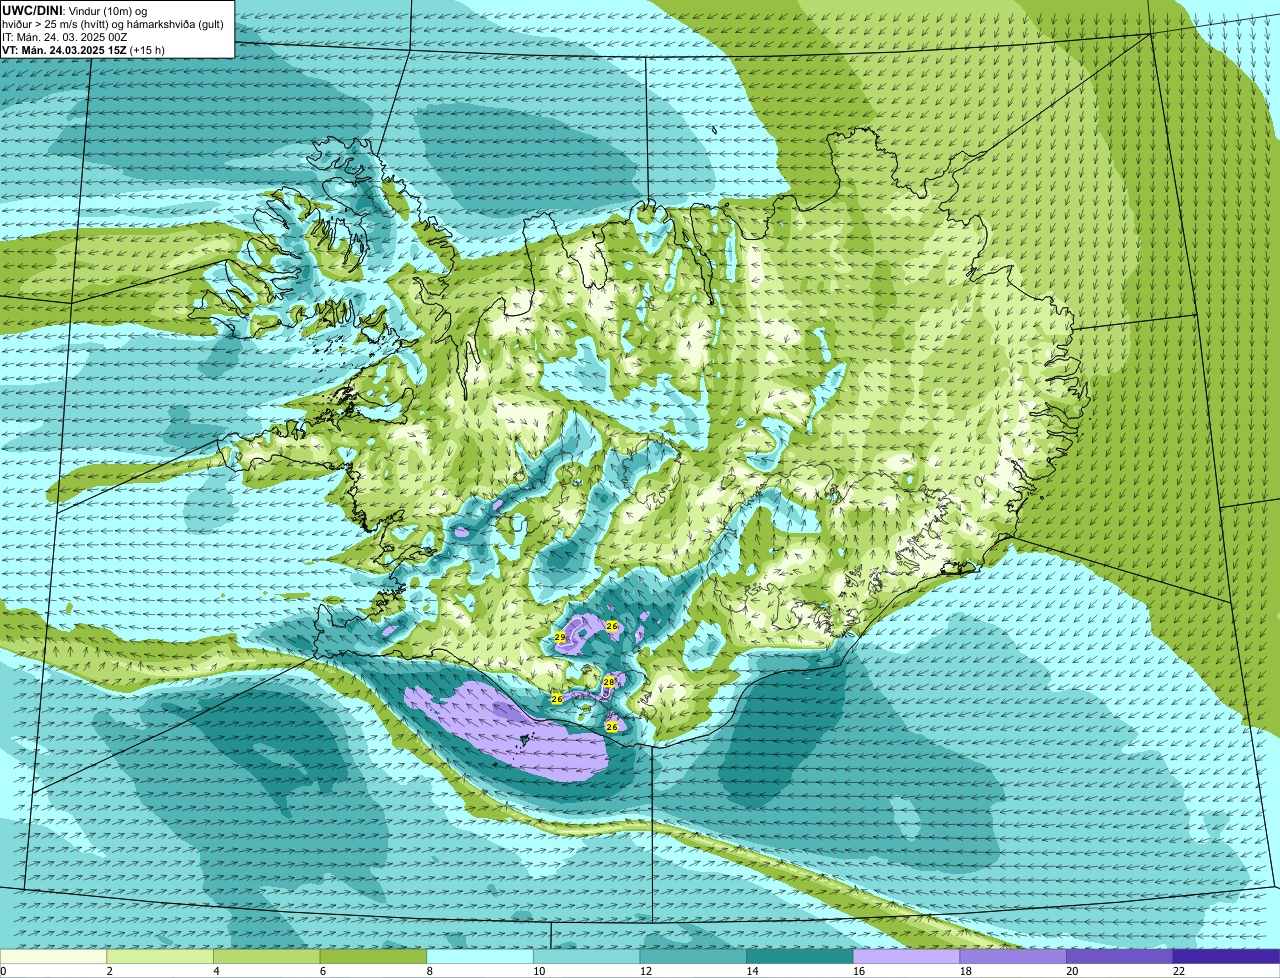Pick the 6–8 m/s olive green swatch
The image size is (1280, 978).
[373, 956]
